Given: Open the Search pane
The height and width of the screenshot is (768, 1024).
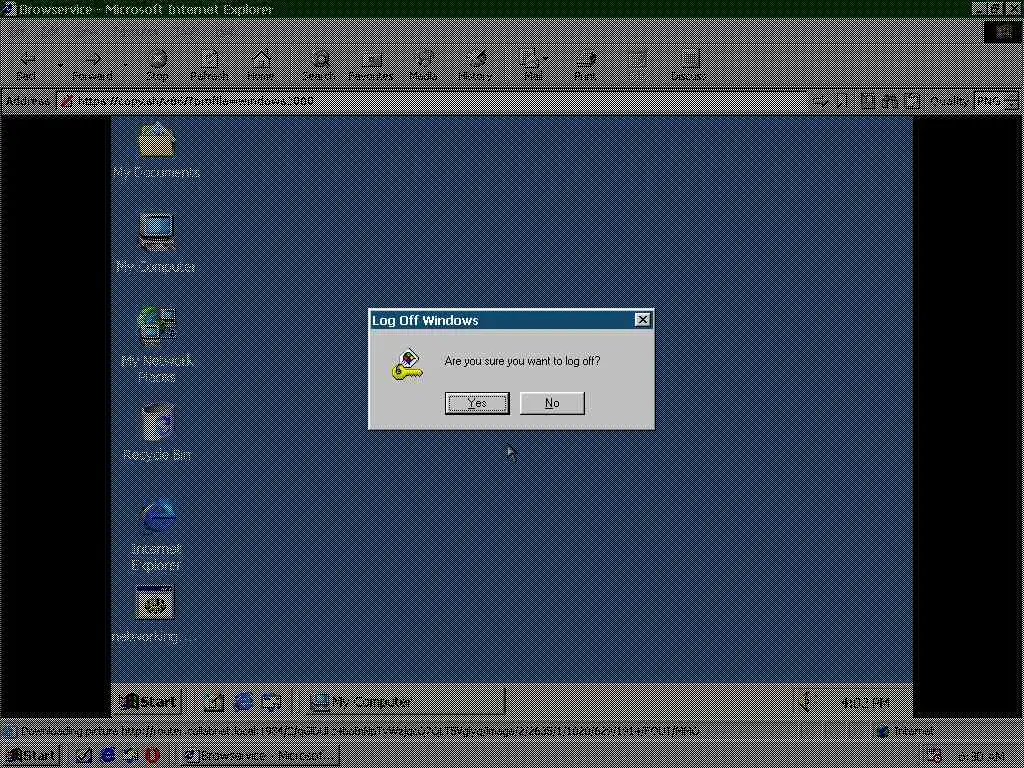Looking at the screenshot, I should [x=319, y=65].
